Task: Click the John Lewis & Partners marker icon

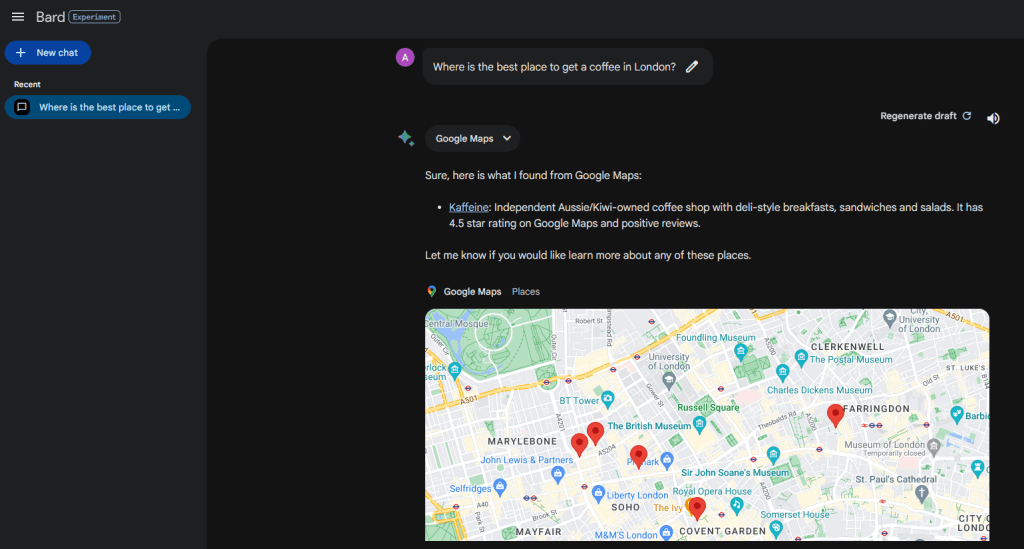Action: point(557,474)
